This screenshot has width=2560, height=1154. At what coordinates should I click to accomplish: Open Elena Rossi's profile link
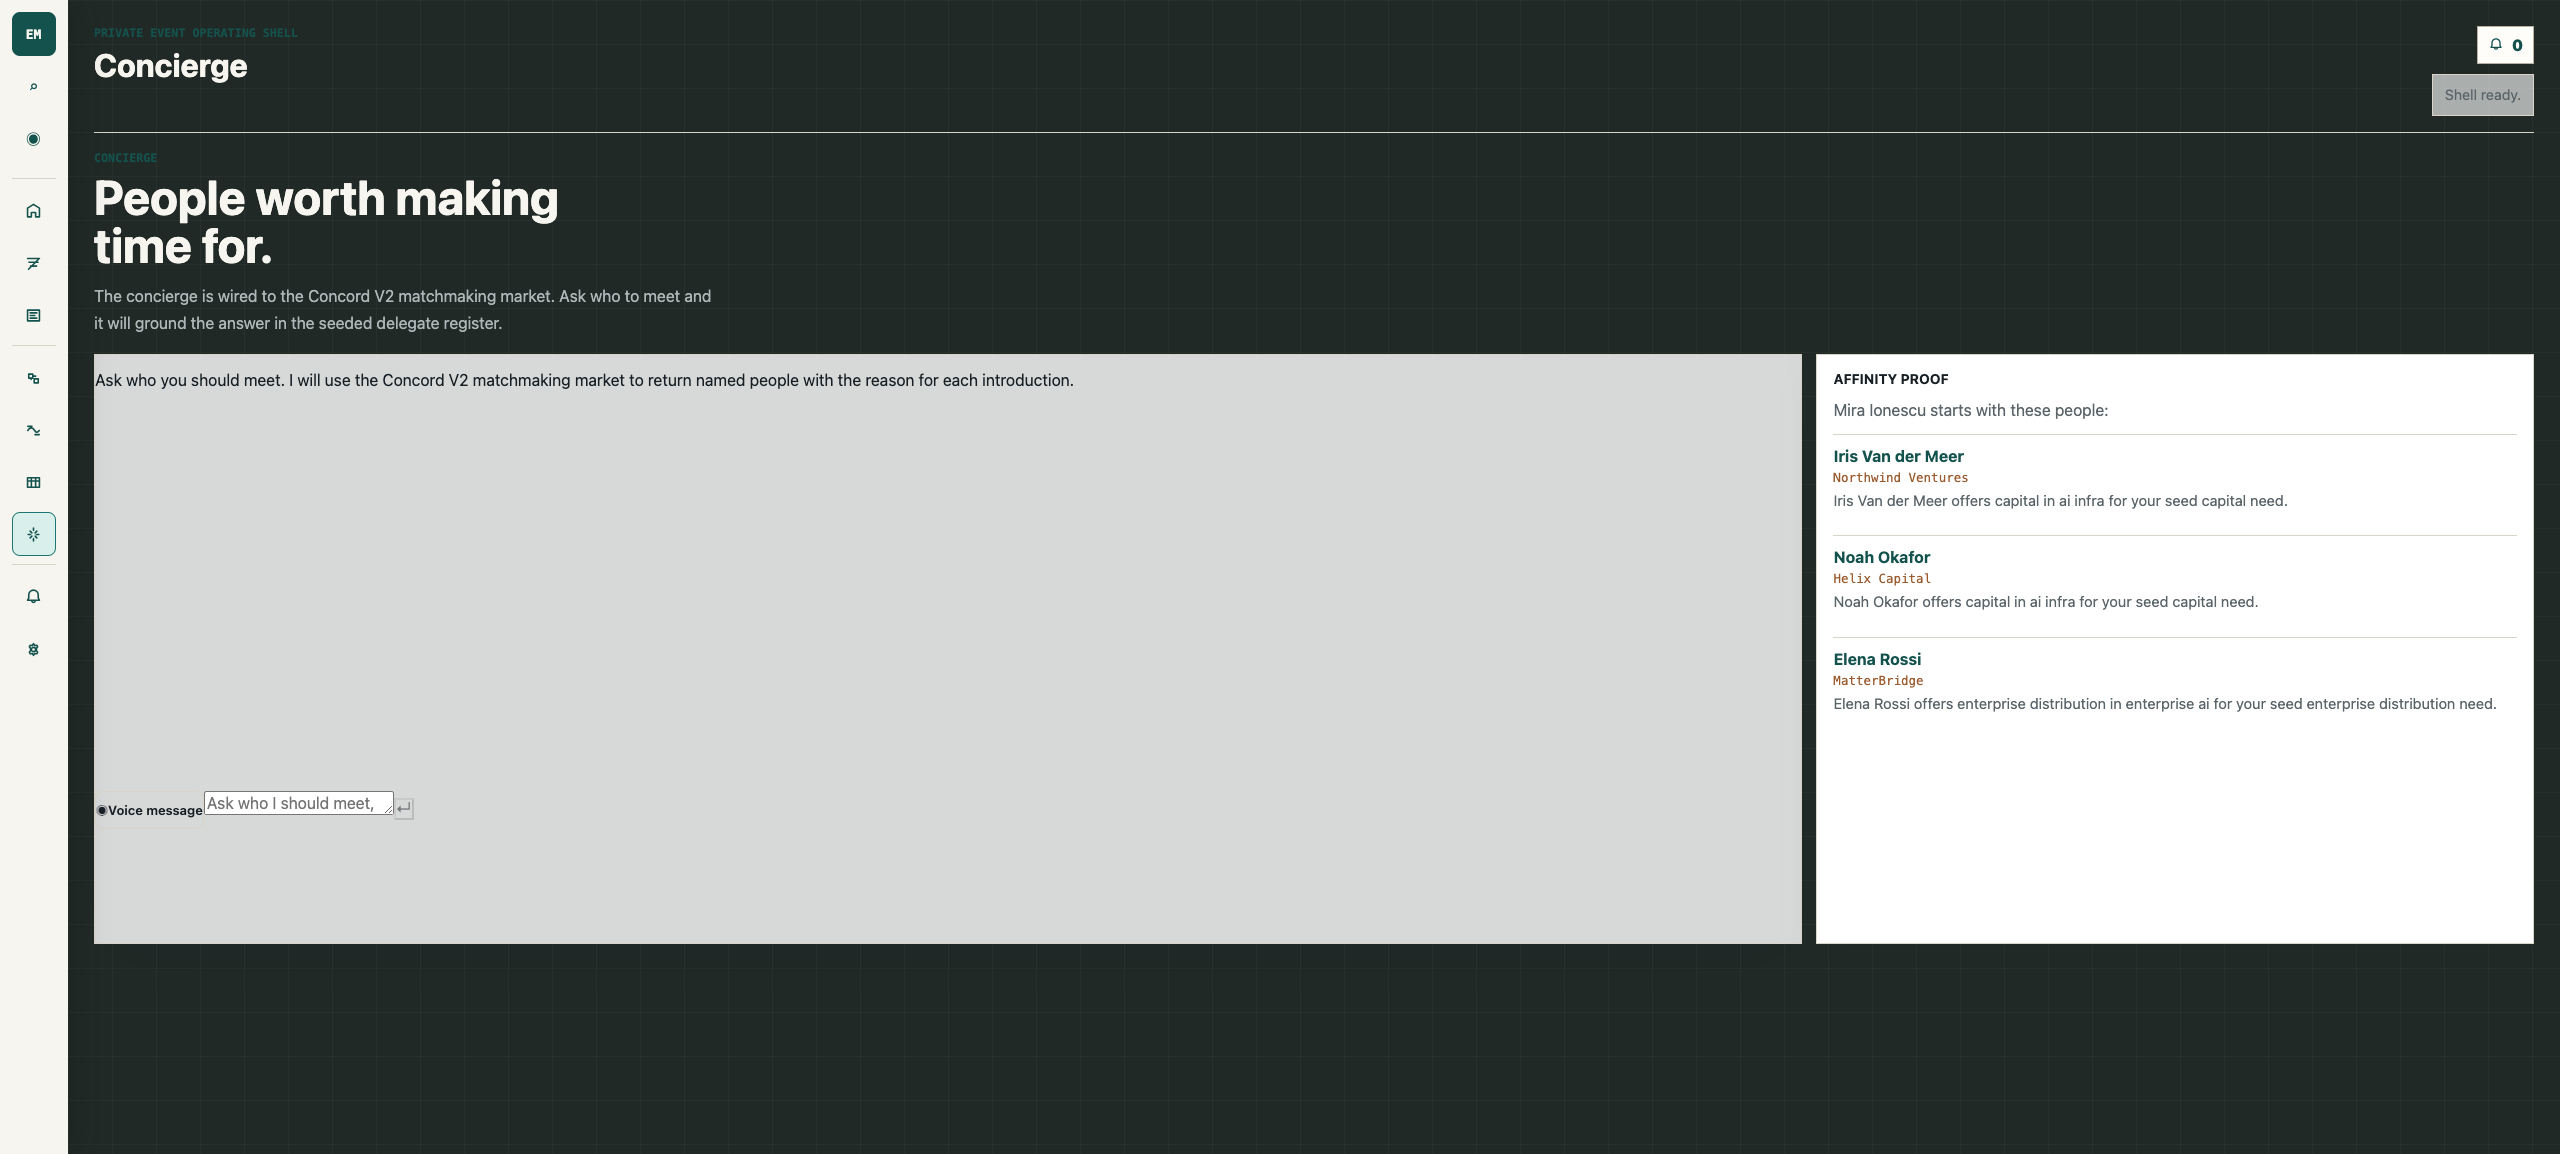(x=1877, y=659)
